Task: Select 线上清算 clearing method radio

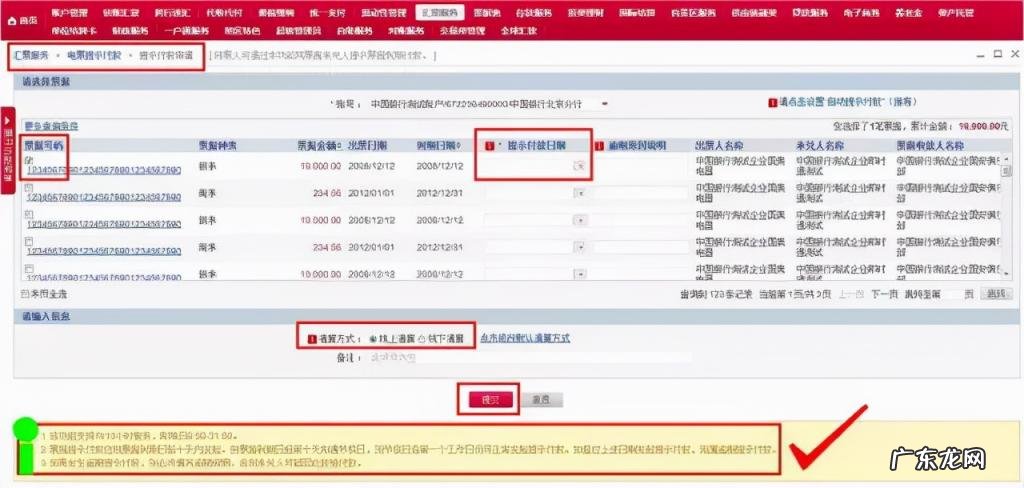Action: (374, 339)
